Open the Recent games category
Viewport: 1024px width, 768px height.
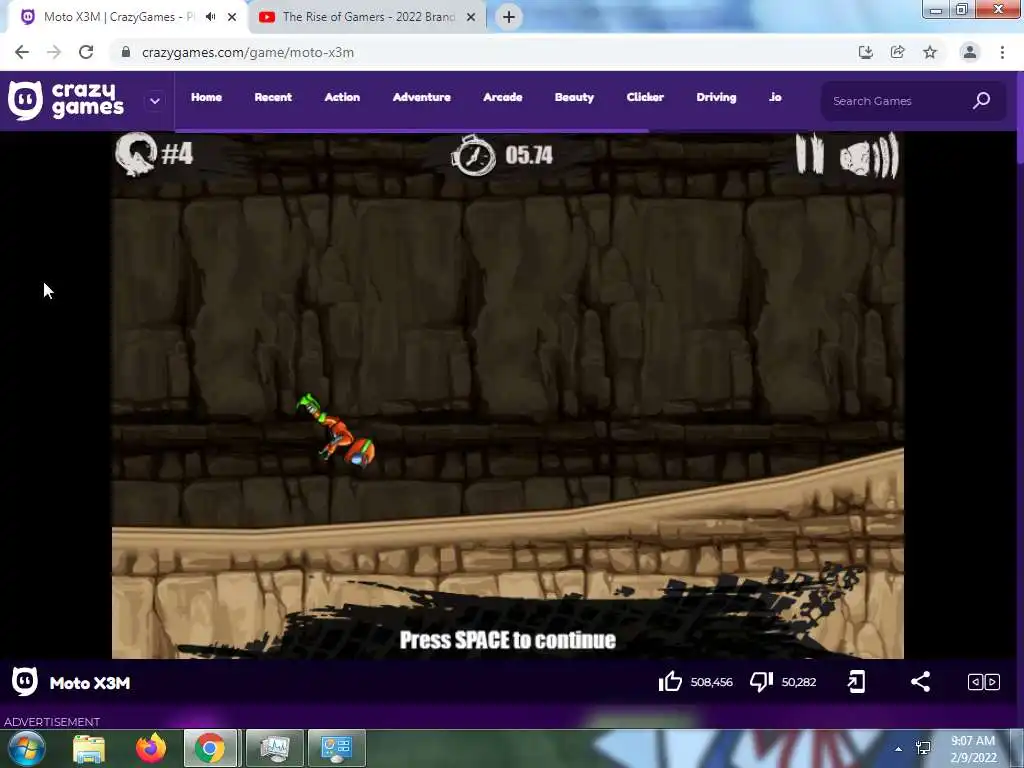pos(273,97)
